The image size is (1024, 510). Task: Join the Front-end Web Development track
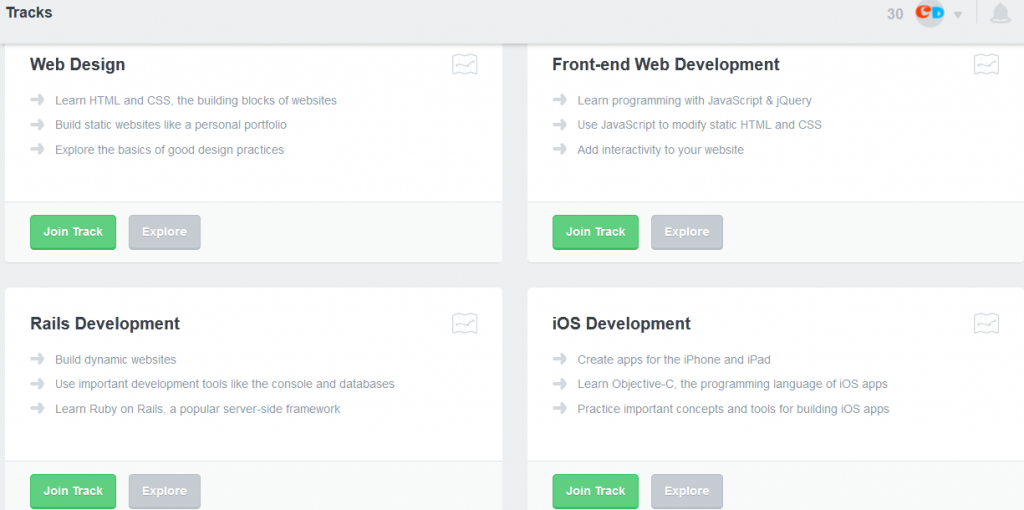point(595,232)
